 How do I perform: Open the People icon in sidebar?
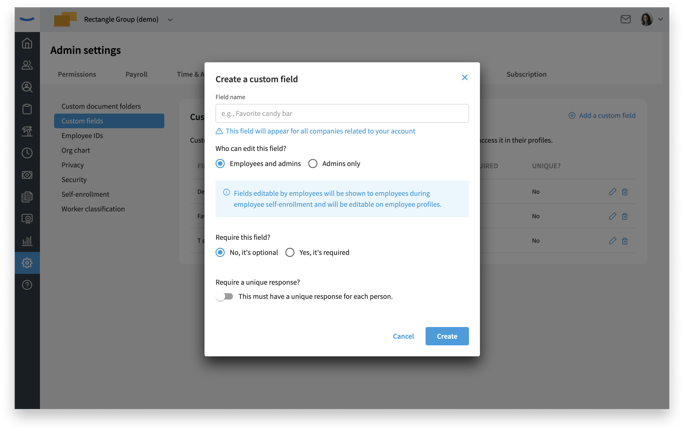click(27, 65)
